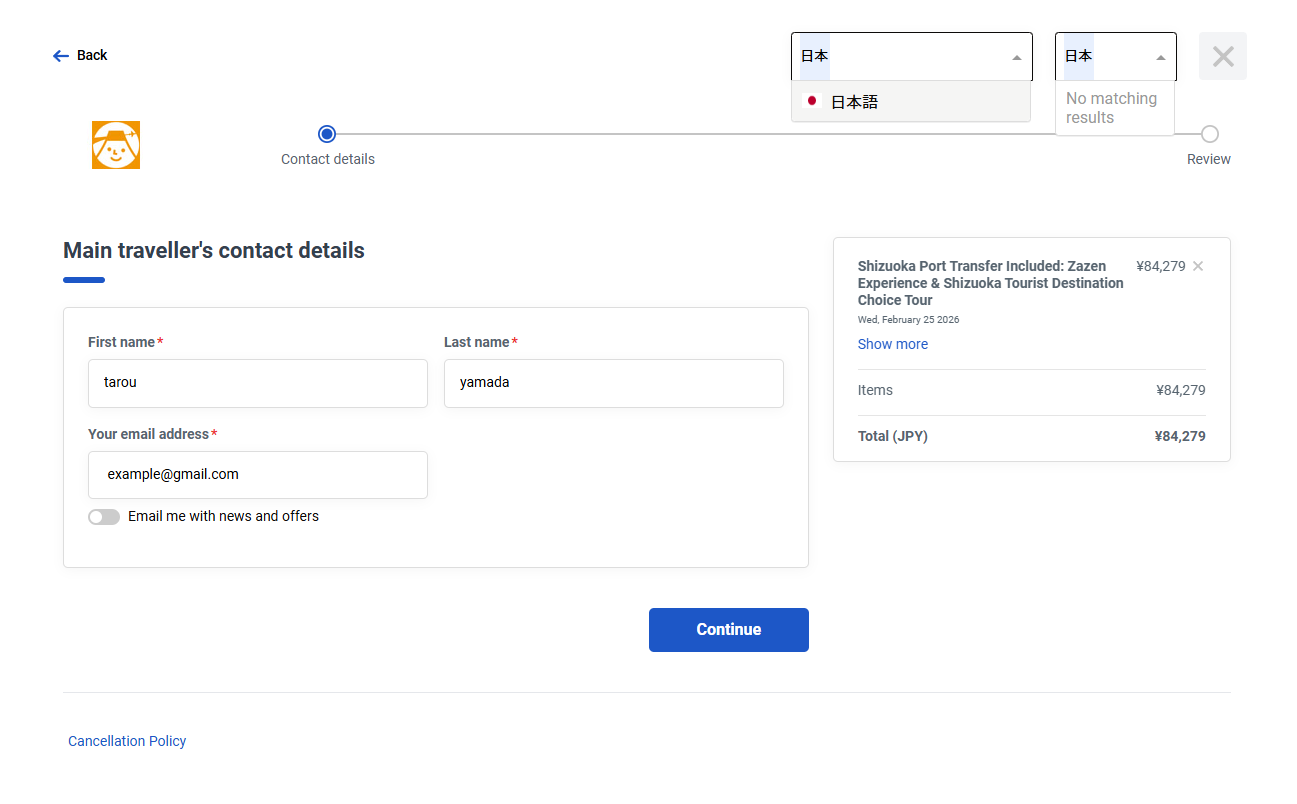Click Show more in order summary
This screenshot has width=1297, height=804.
tap(892, 344)
